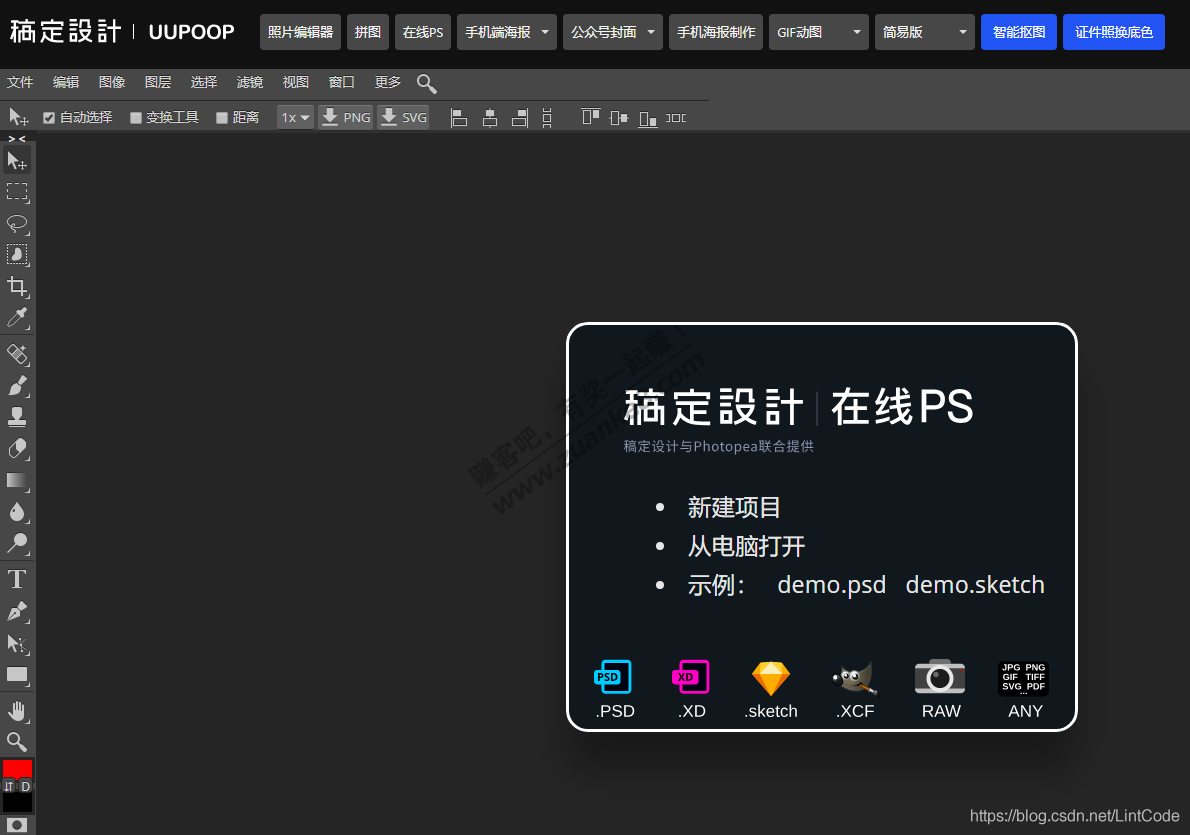
Task: Select the Gradient tool
Action: (17, 480)
